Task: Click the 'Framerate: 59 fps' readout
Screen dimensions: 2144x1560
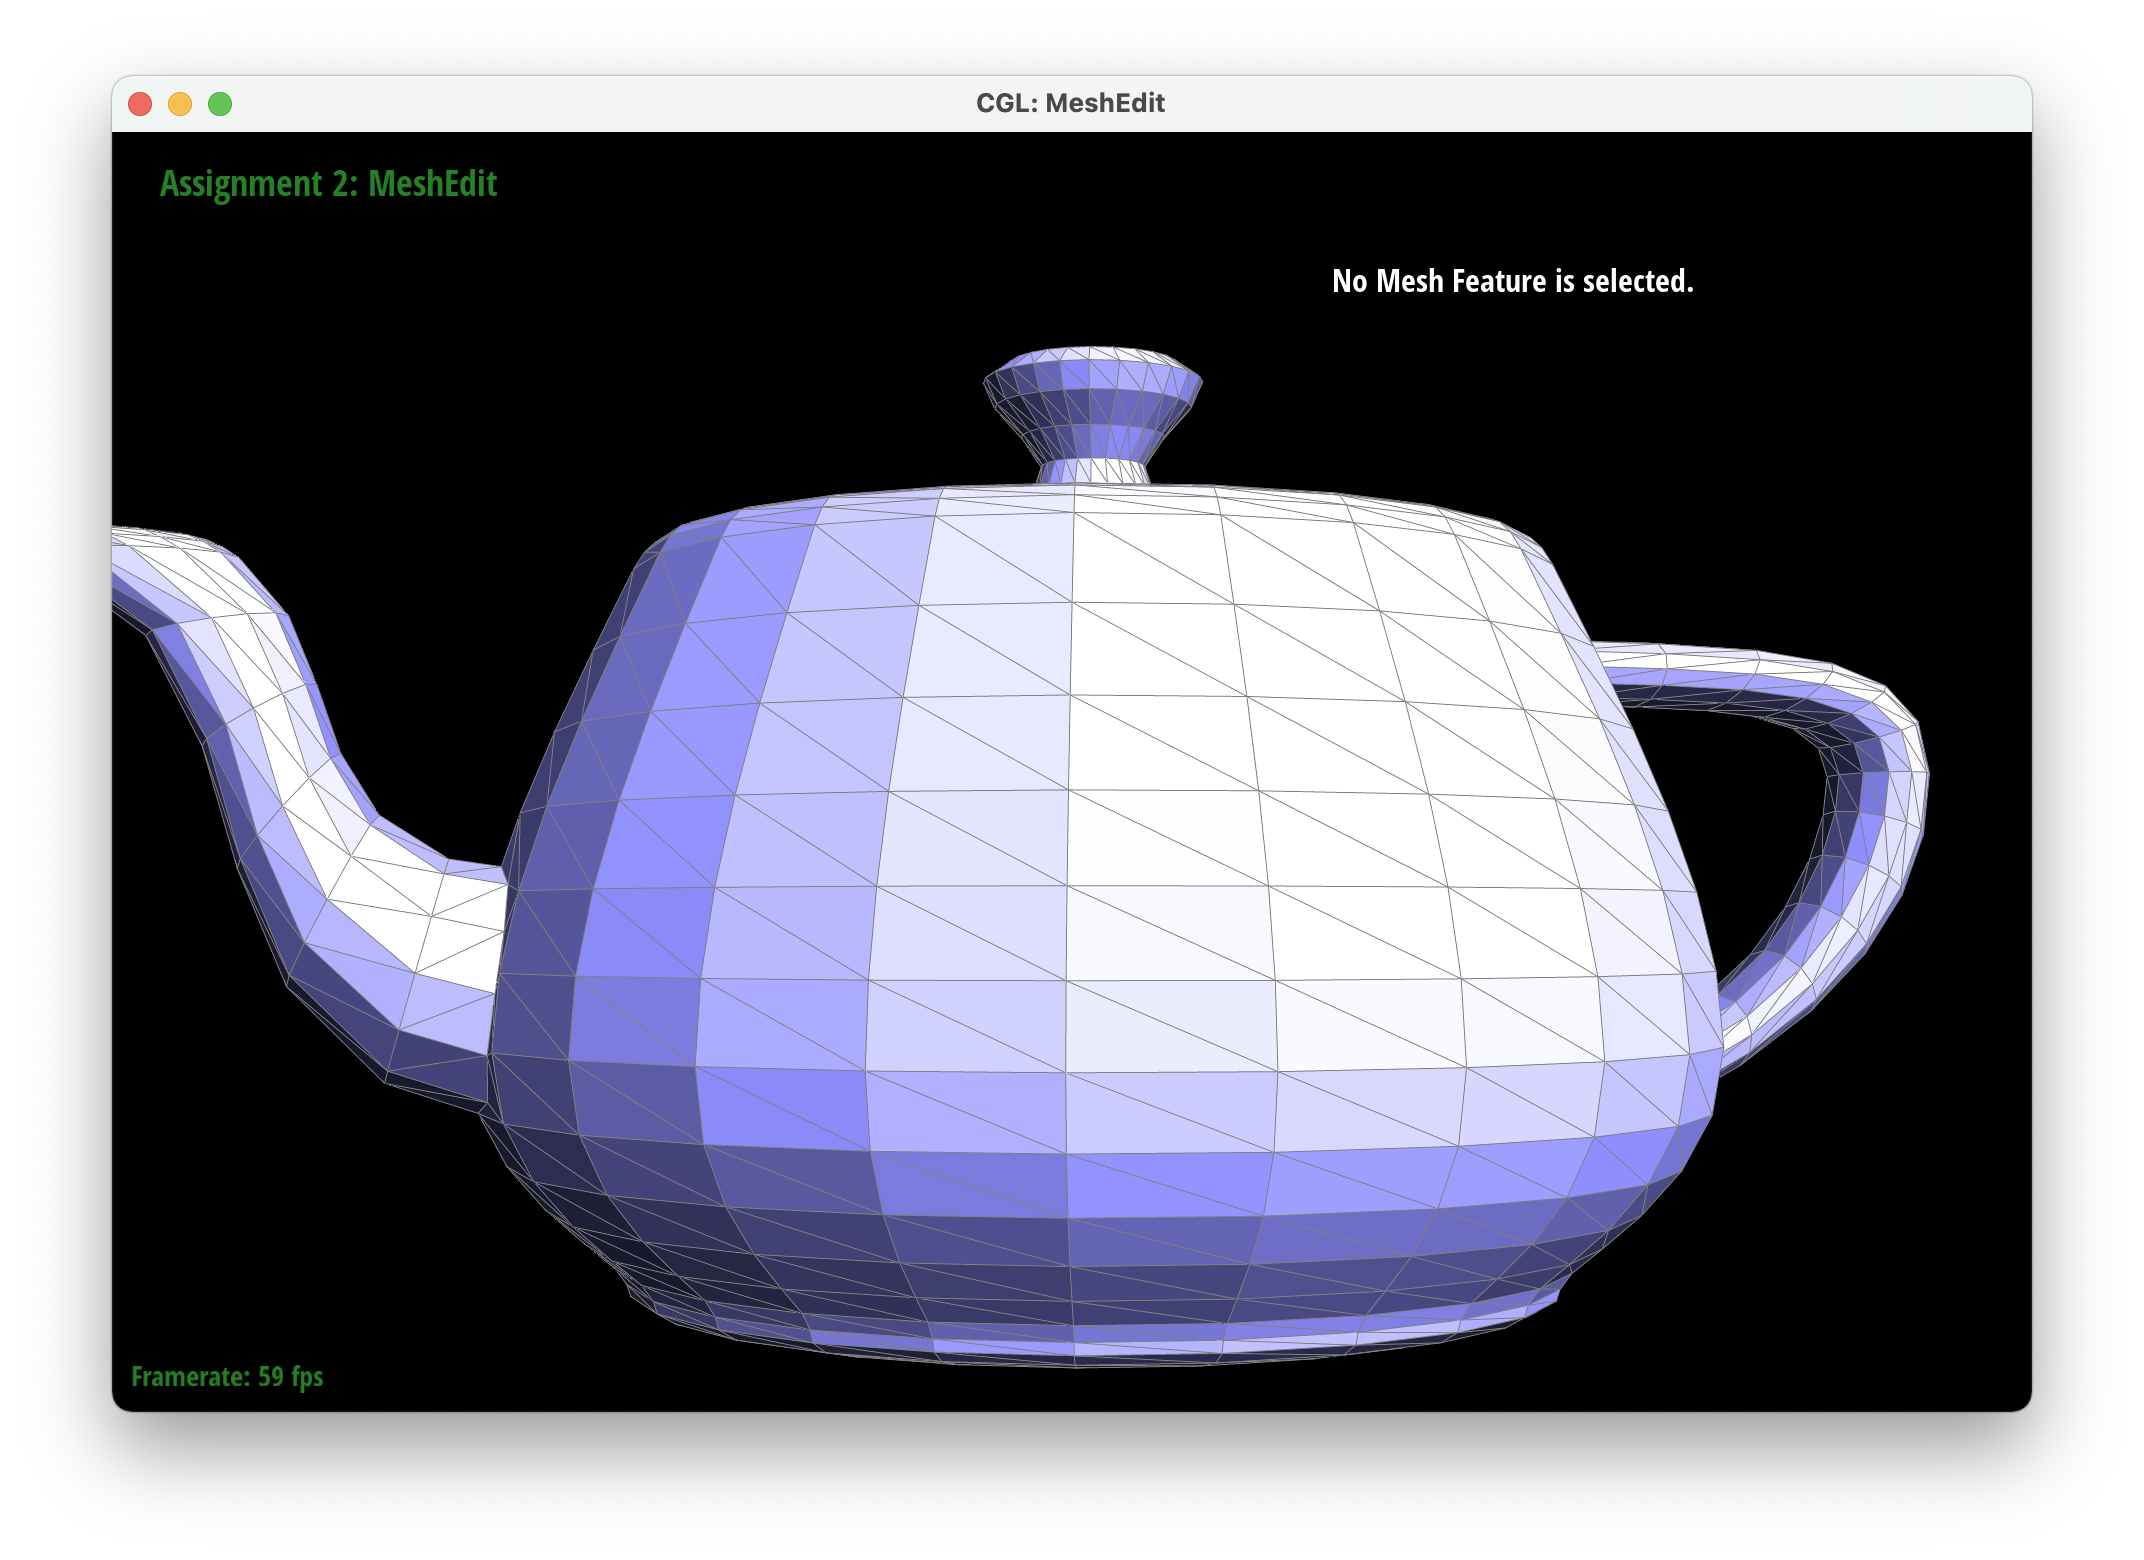Action: click(227, 1376)
